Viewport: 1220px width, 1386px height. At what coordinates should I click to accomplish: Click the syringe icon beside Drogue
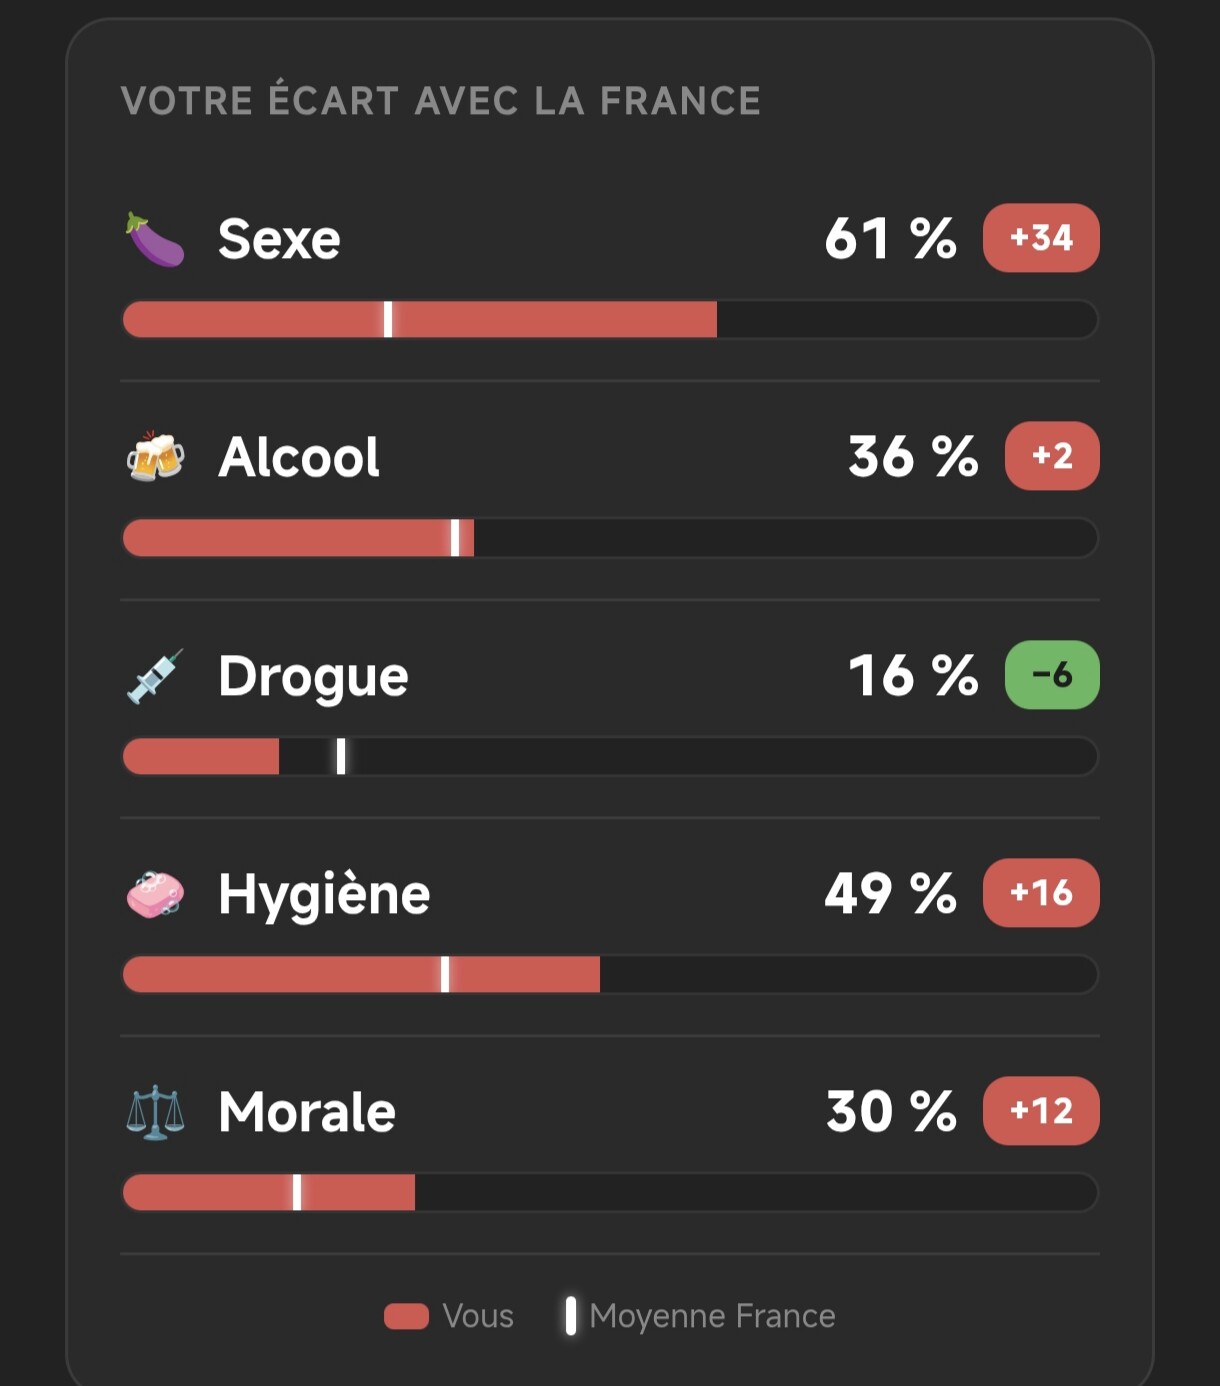[155, 676]
